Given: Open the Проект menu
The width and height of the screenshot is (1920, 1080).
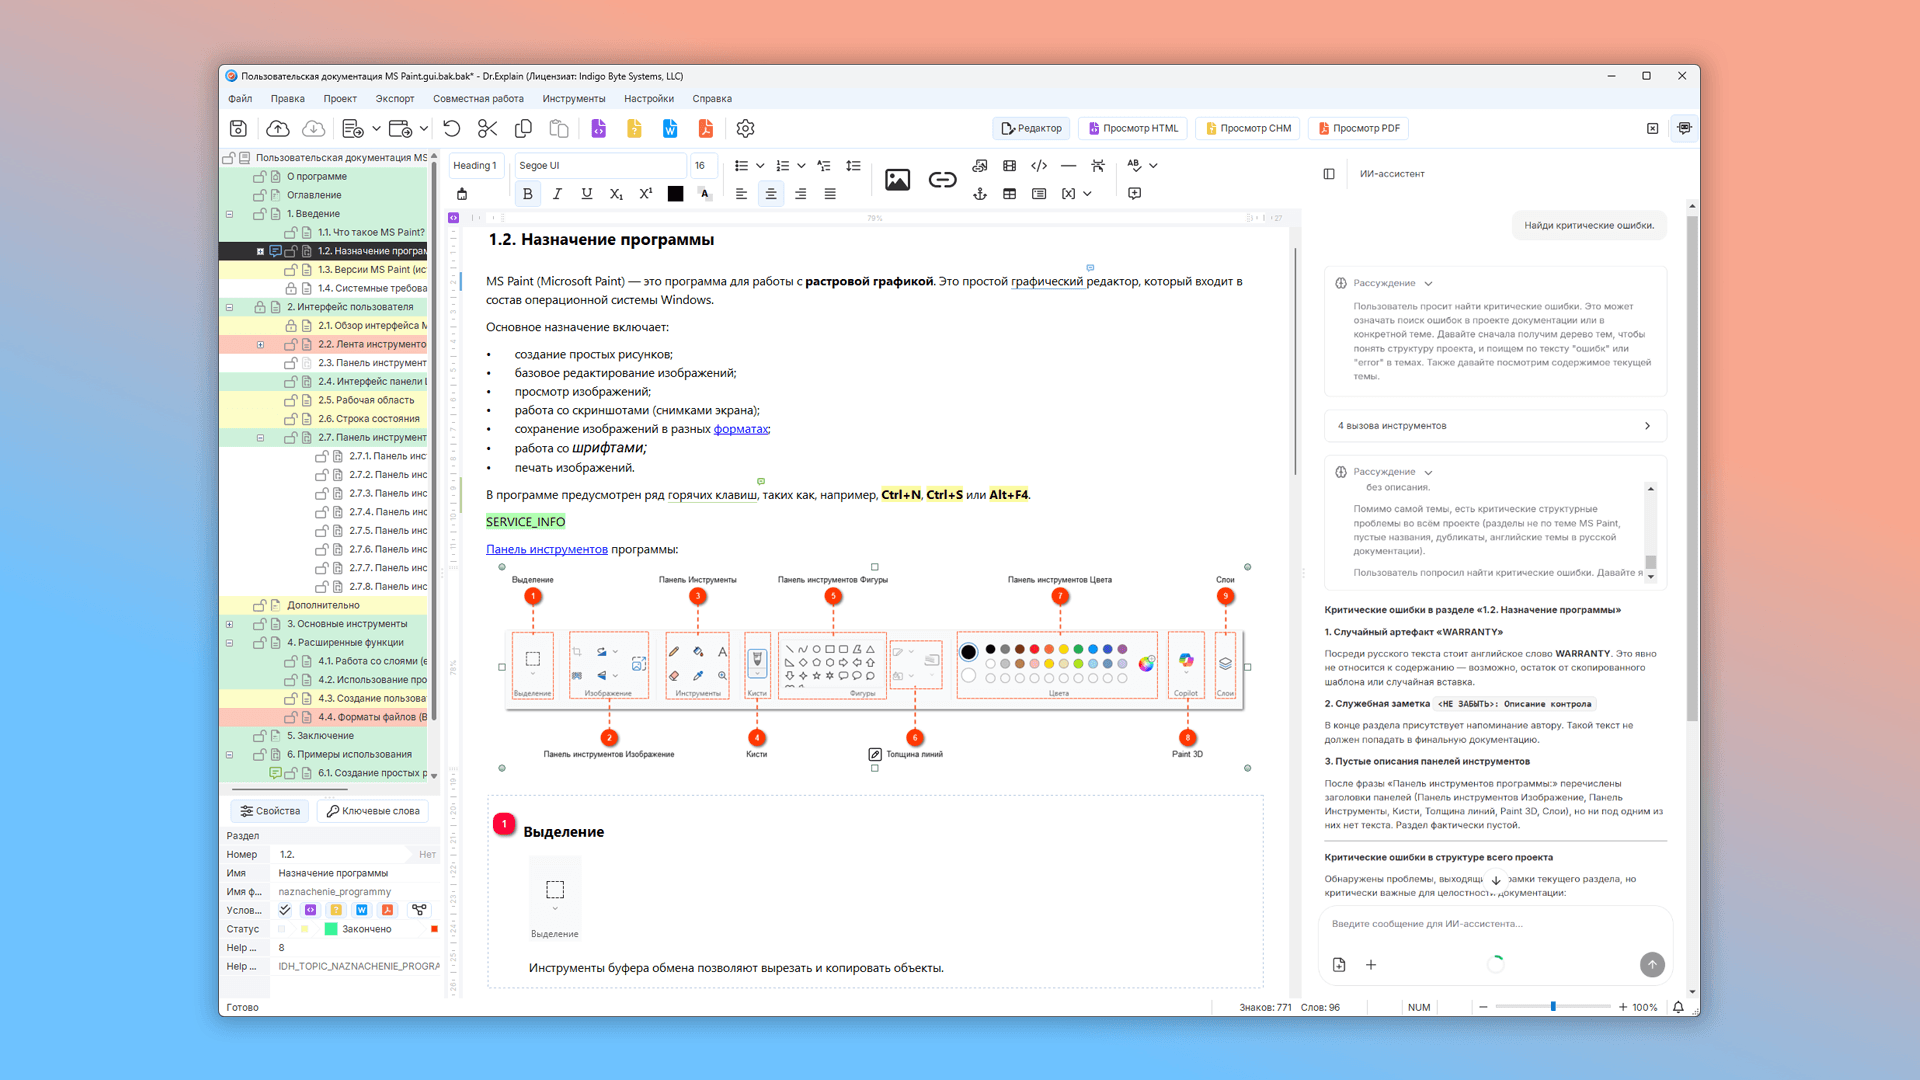Looking at the screenshot, I should click(x=340, y=99).
